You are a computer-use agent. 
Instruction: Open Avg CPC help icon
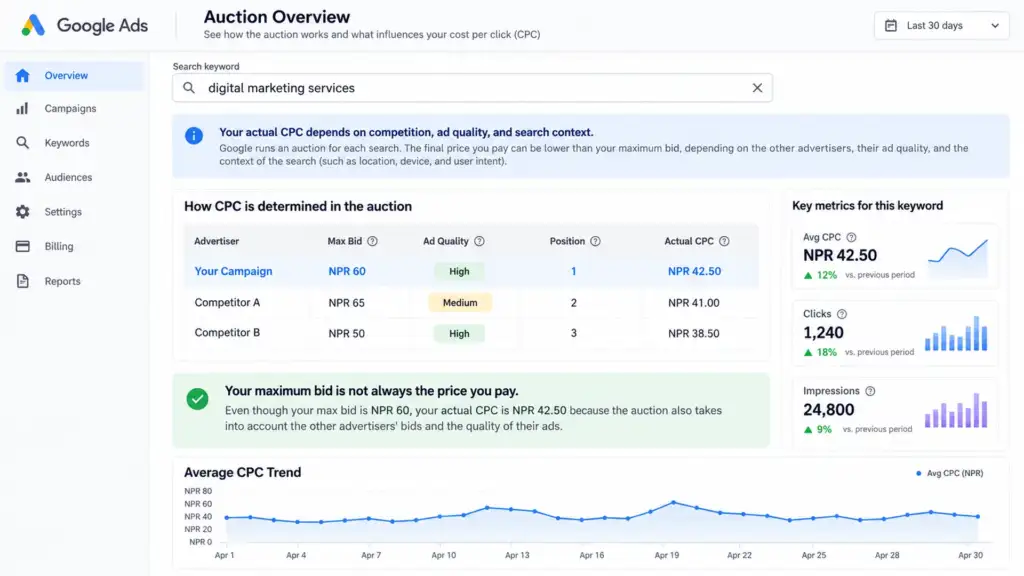click(851, 237)
